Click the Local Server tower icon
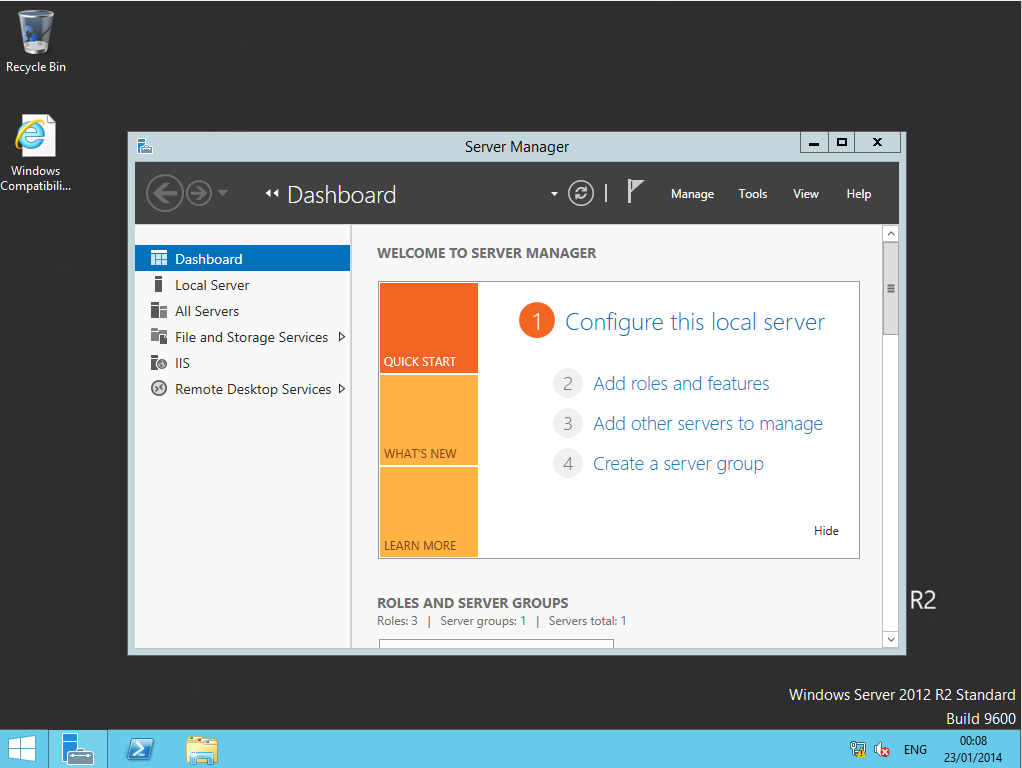The image size is (1022, 768). (158, 284)
